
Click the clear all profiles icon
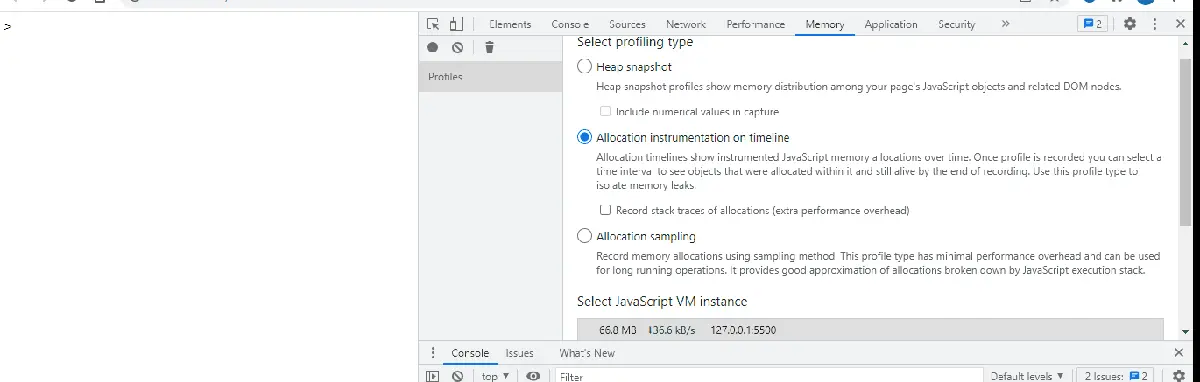[x=457, y=47]
